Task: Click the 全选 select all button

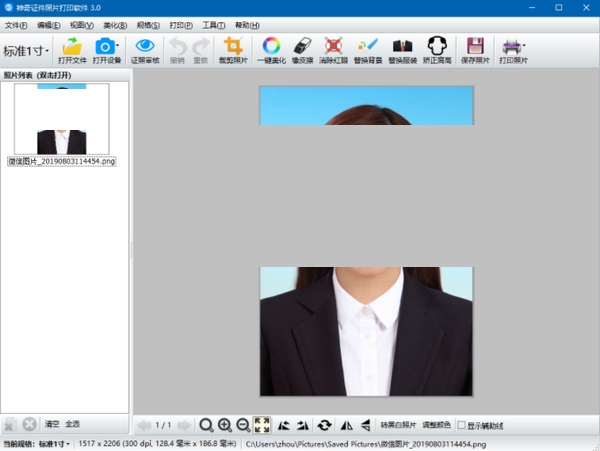Action: tap(73, 425)
